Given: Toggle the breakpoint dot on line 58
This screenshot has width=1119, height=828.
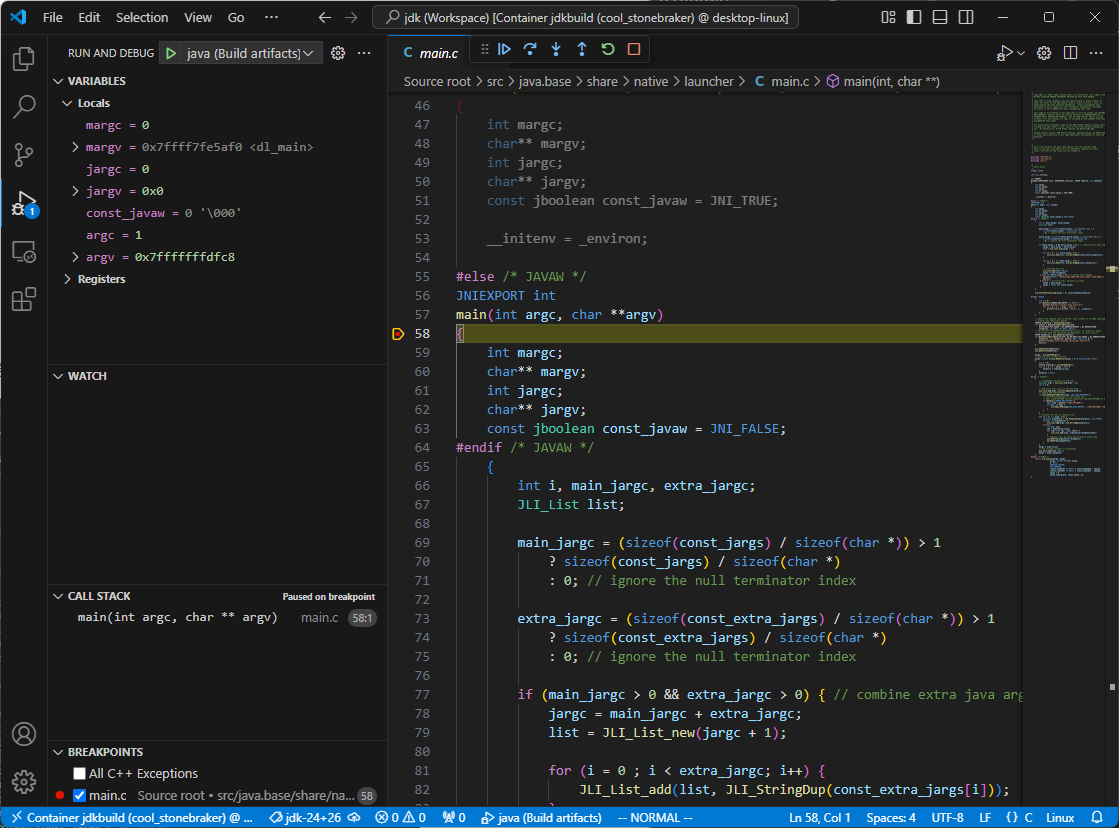Looking at the screenshot, I should click(398, 333).
